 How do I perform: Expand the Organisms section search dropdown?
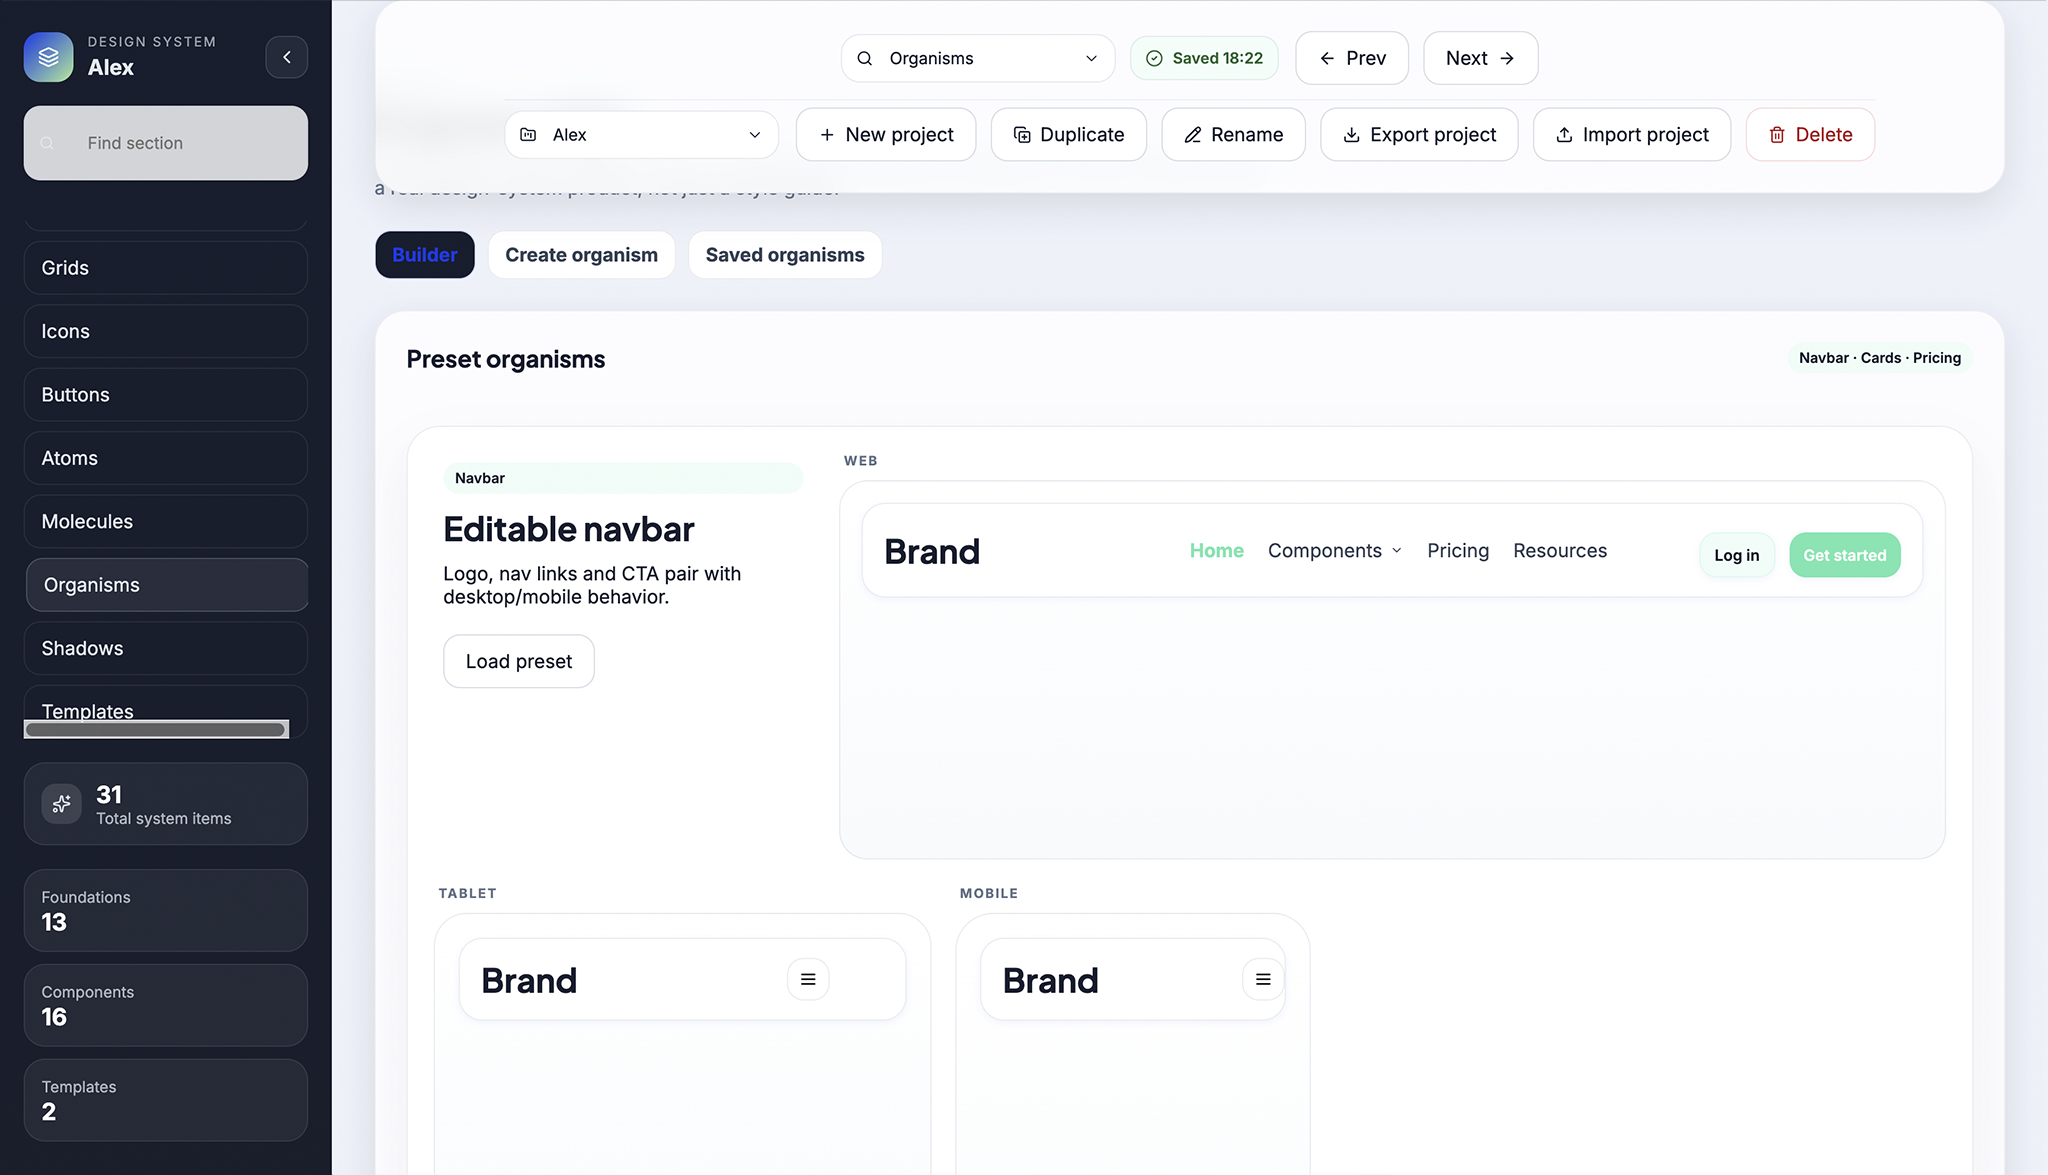pyautogui.click(x=1090, y=58)
